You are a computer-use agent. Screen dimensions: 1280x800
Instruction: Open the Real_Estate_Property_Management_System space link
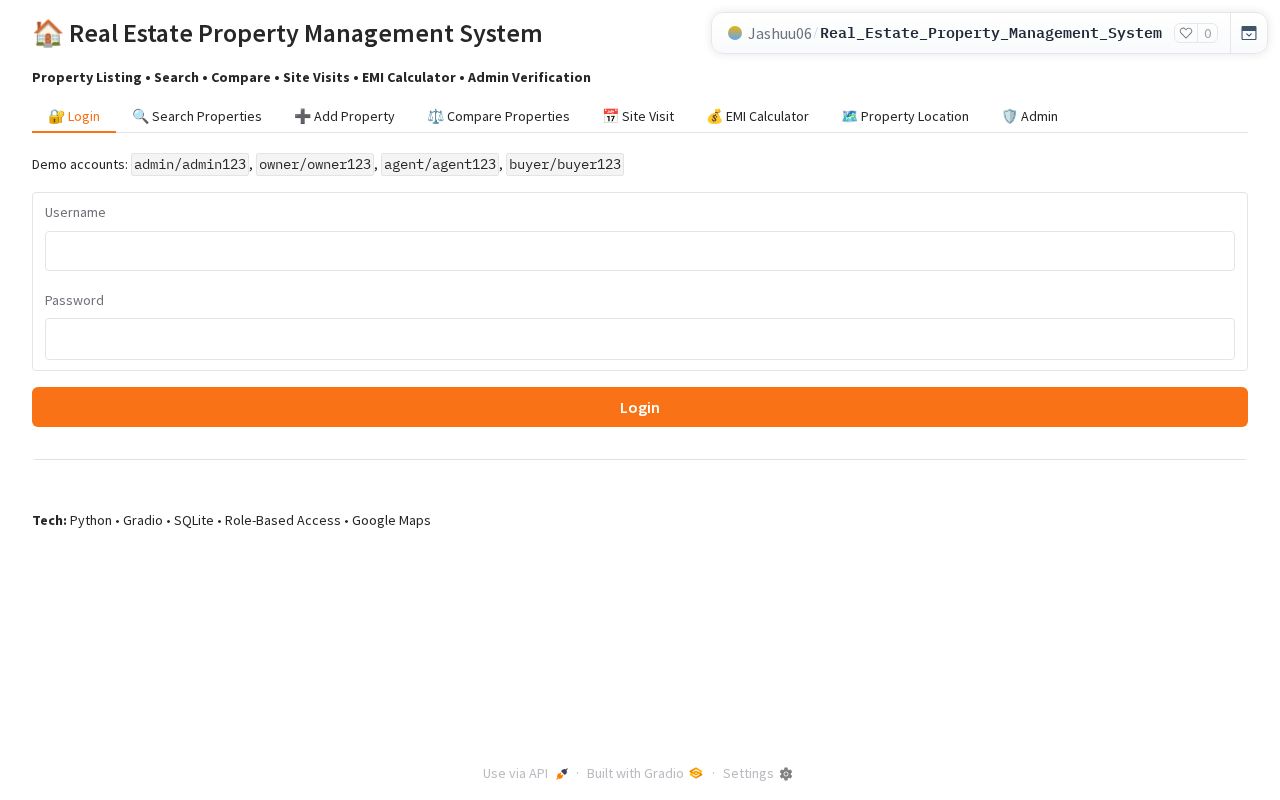[x=991, y=33]
